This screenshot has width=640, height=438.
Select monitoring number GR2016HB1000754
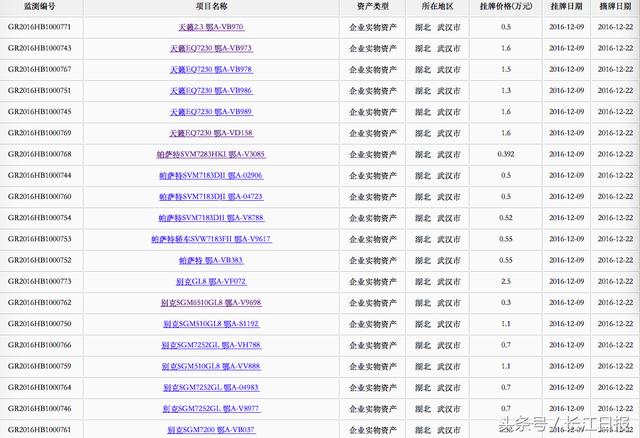[40, 218]
